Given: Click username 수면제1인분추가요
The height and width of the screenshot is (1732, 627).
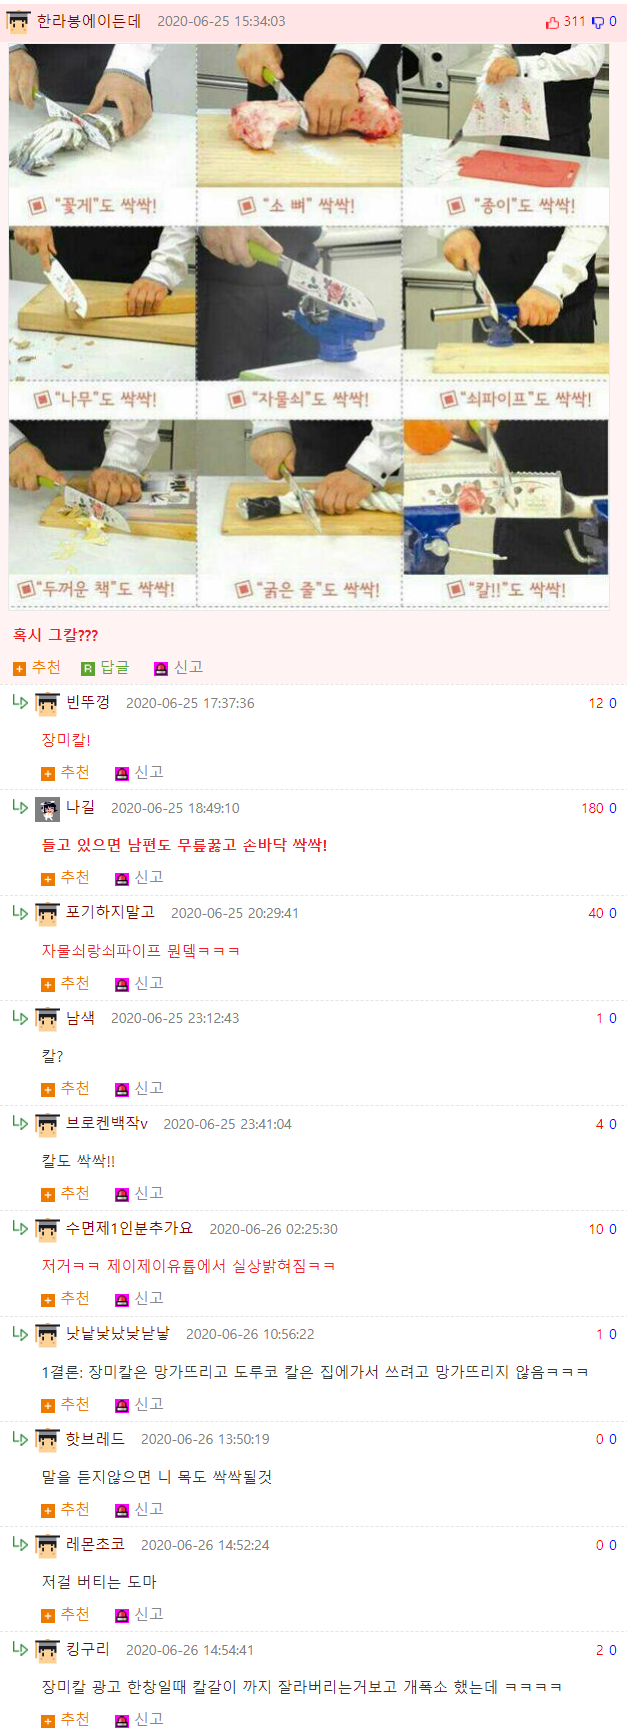Looking at the screenshot, I should 130,1228.
